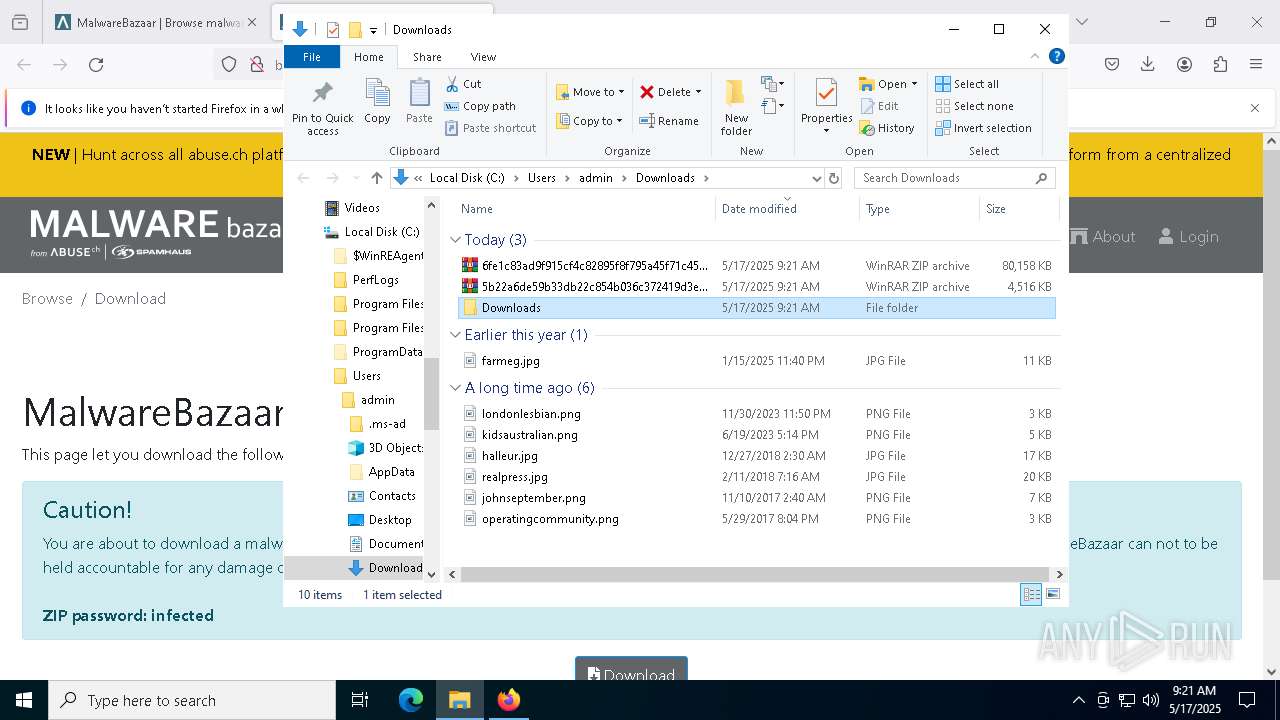
Task: Sort by Size column header
Action: click(1017, 209)
